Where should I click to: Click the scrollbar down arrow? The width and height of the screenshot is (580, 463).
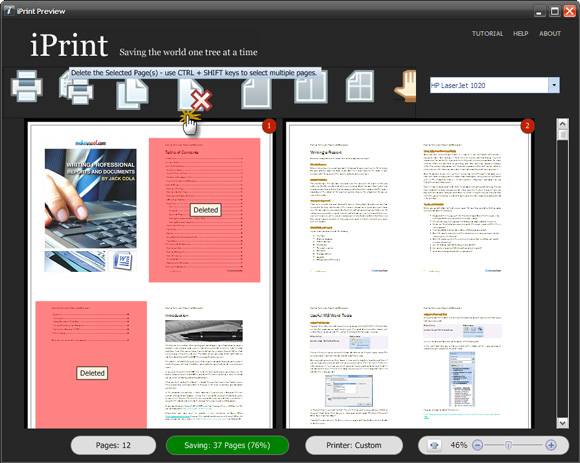click(562, 422)
